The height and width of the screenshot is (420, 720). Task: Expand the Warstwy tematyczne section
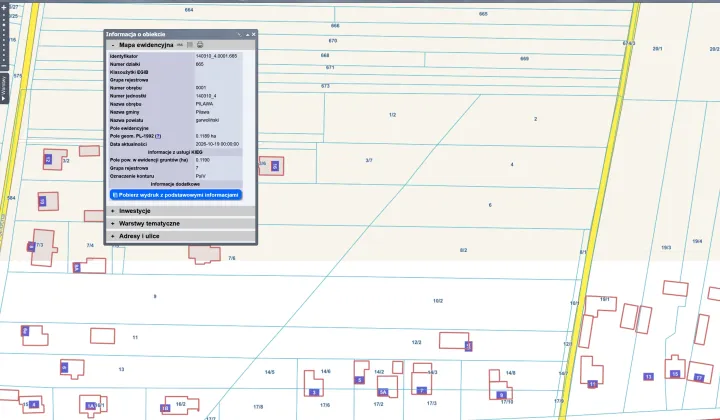coord(113,224)
